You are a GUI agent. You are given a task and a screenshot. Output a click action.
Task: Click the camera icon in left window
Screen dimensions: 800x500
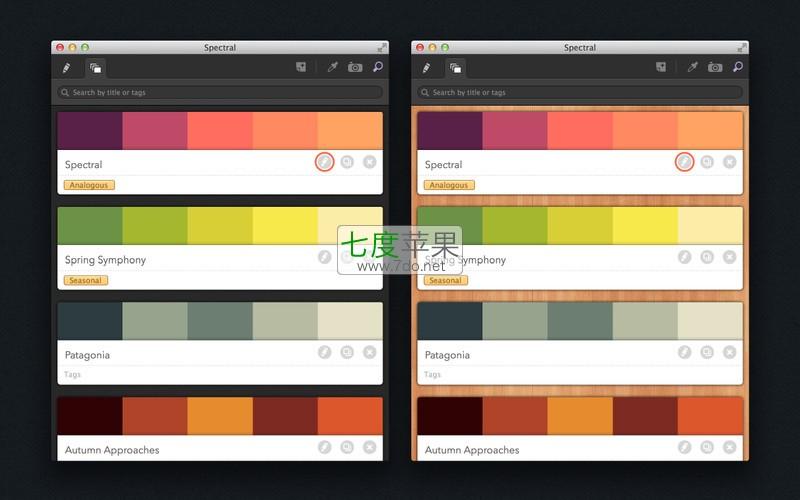tap(355, 67)
